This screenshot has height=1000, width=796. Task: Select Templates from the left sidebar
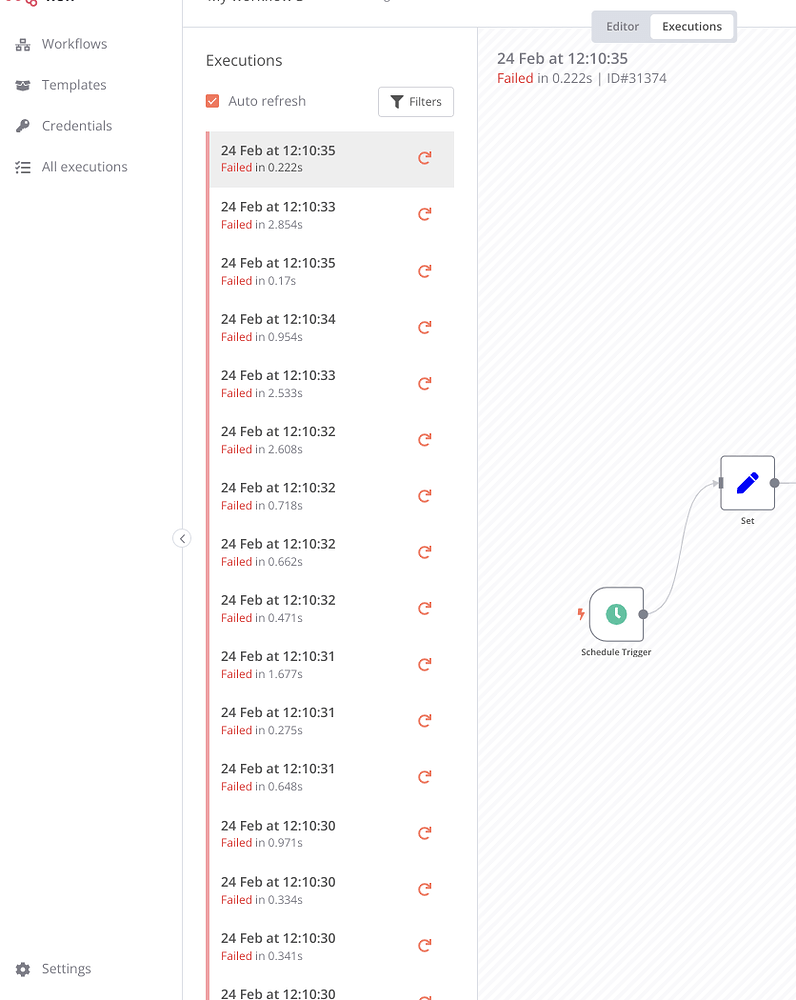tap(73, 85)
